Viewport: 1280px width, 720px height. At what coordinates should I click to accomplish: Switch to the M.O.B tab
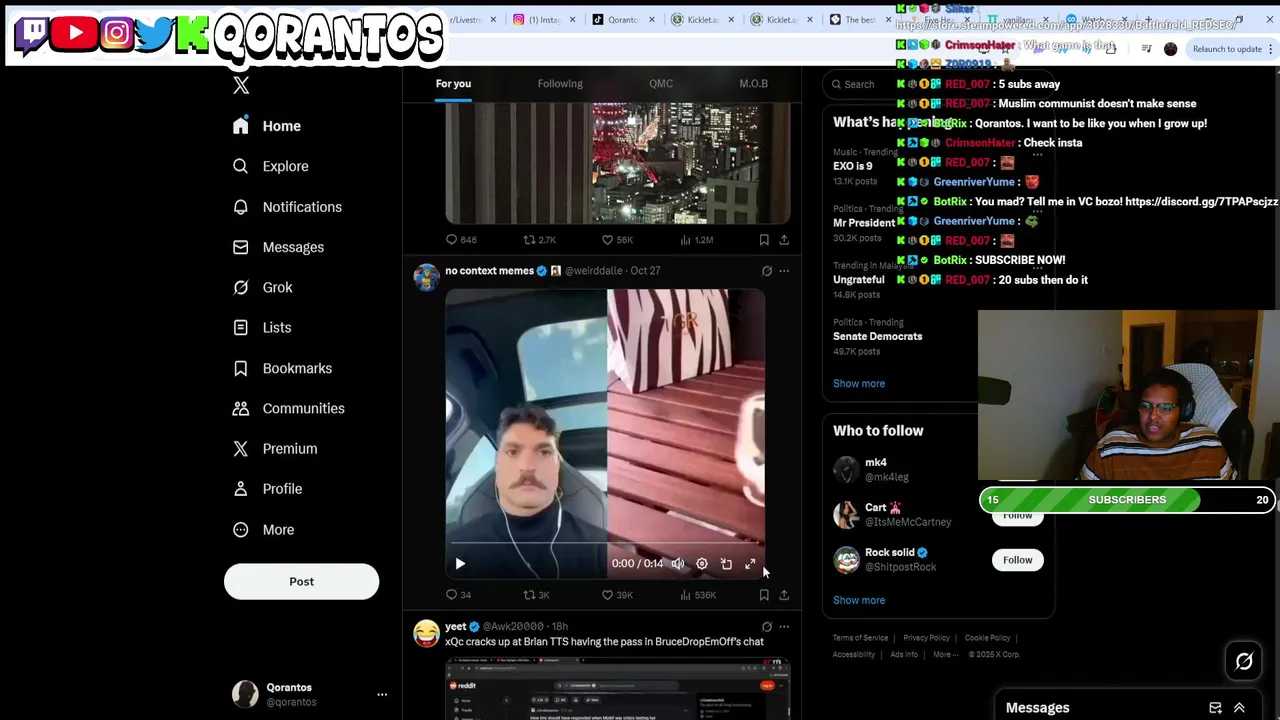(753, 83)
